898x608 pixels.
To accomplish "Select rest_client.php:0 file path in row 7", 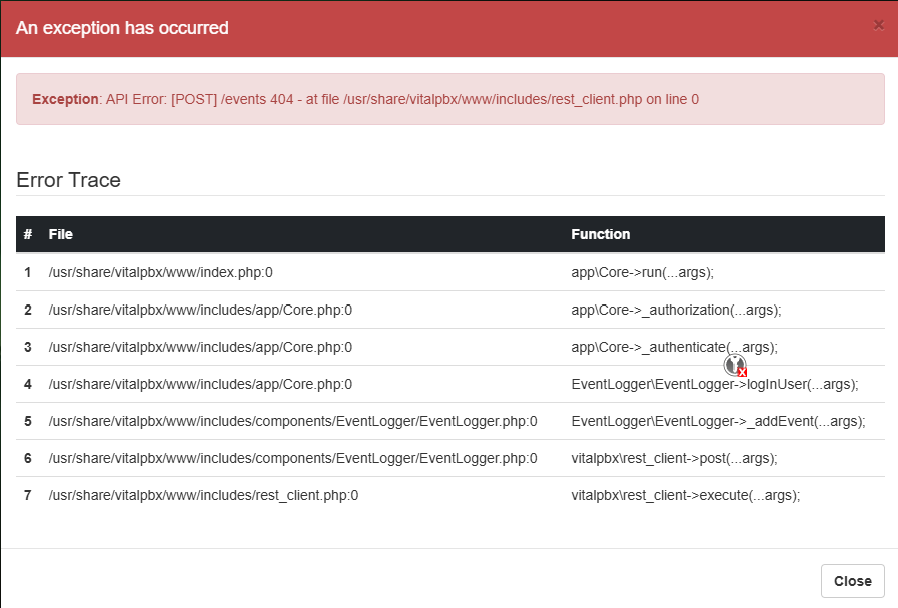I will point(203,495).
